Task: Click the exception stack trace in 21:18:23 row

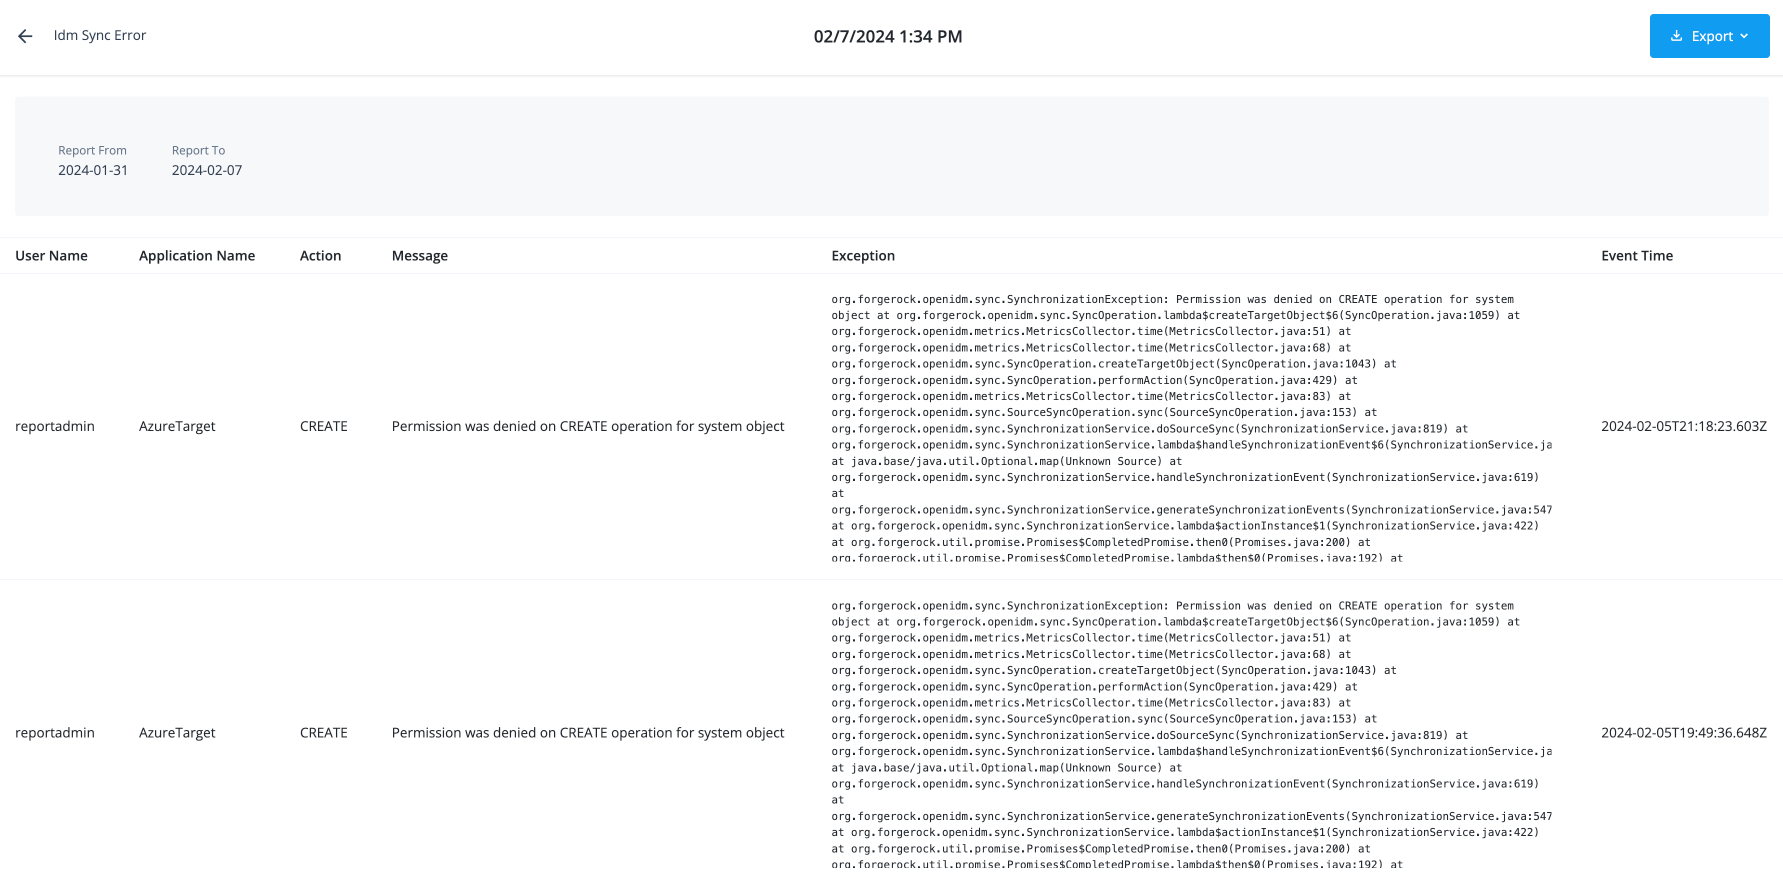Action: [1192, 427]
